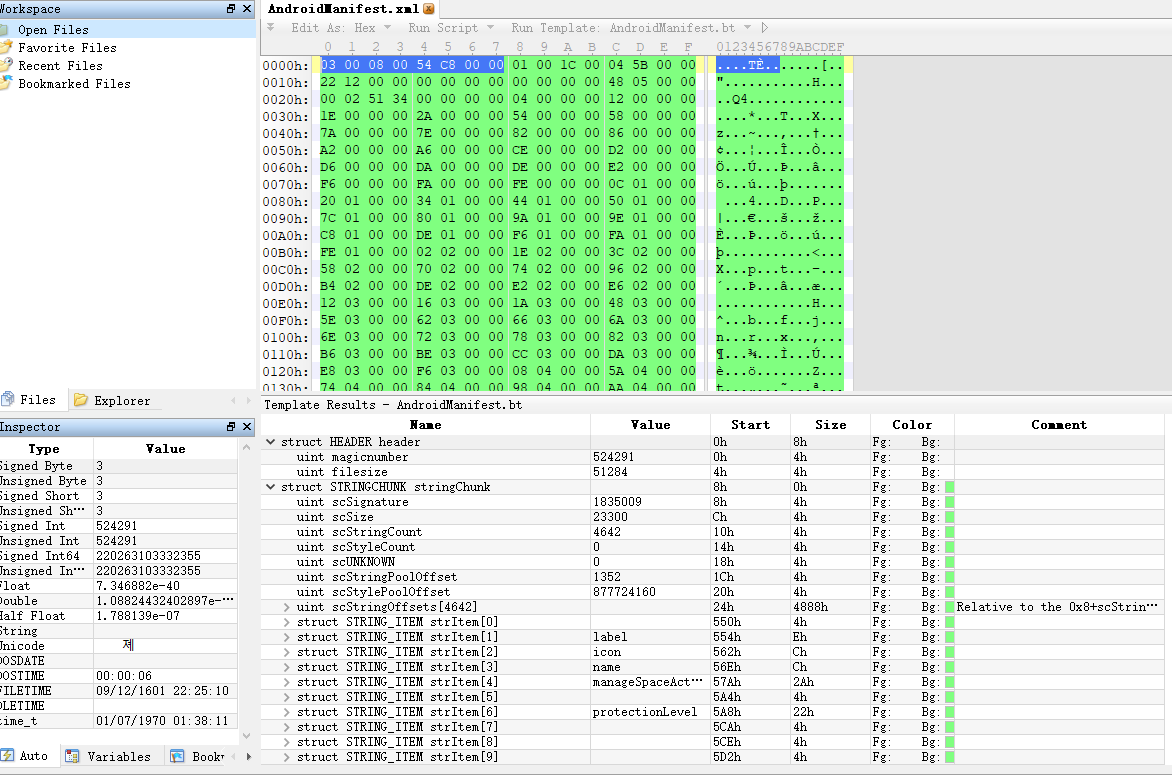Click the Type column header in Inspector
1172x775 pixels.
pos(44,448)
